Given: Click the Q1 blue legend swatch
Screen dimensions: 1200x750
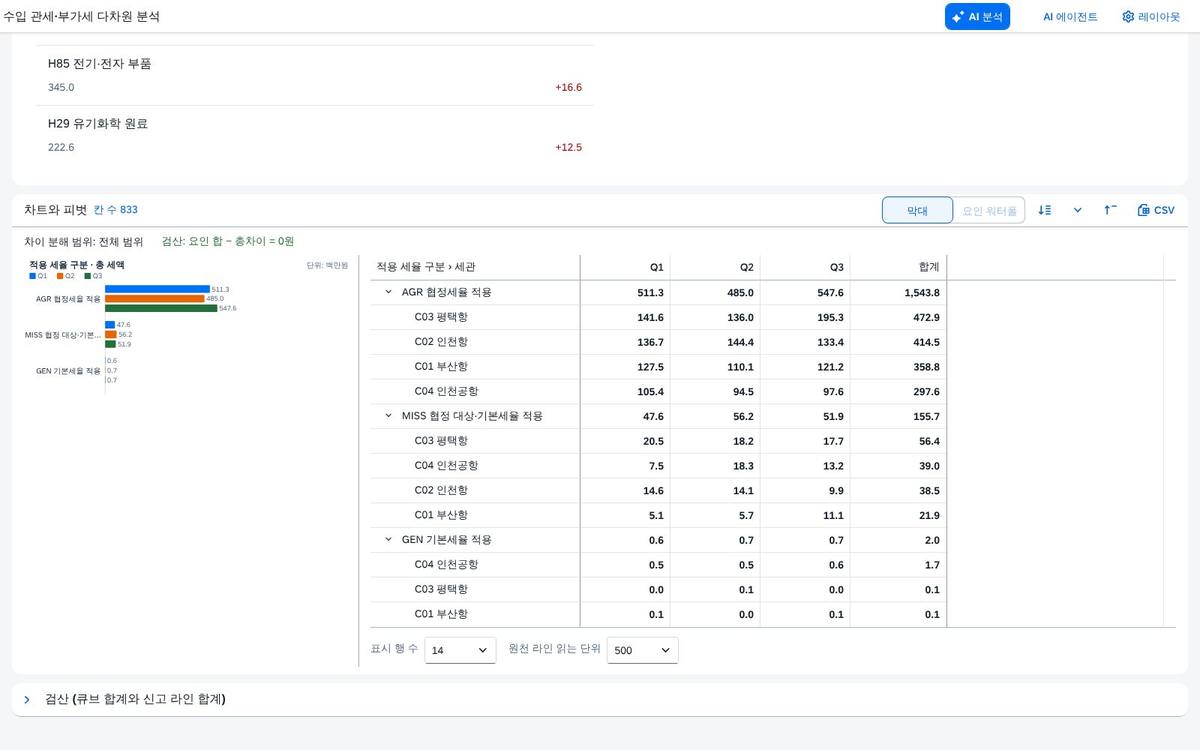Looking at the screenshot, I should [33, 275].
